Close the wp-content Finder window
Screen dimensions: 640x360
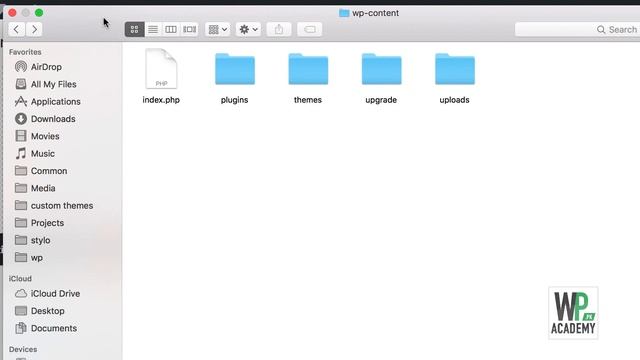point(12,13)
